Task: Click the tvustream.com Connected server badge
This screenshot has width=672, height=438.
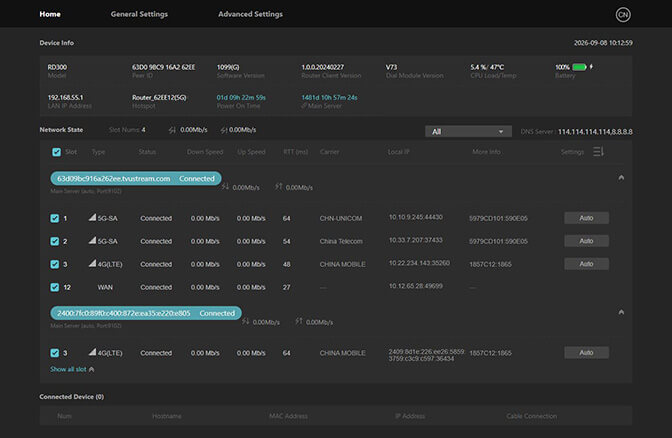Action: point(136,178)
